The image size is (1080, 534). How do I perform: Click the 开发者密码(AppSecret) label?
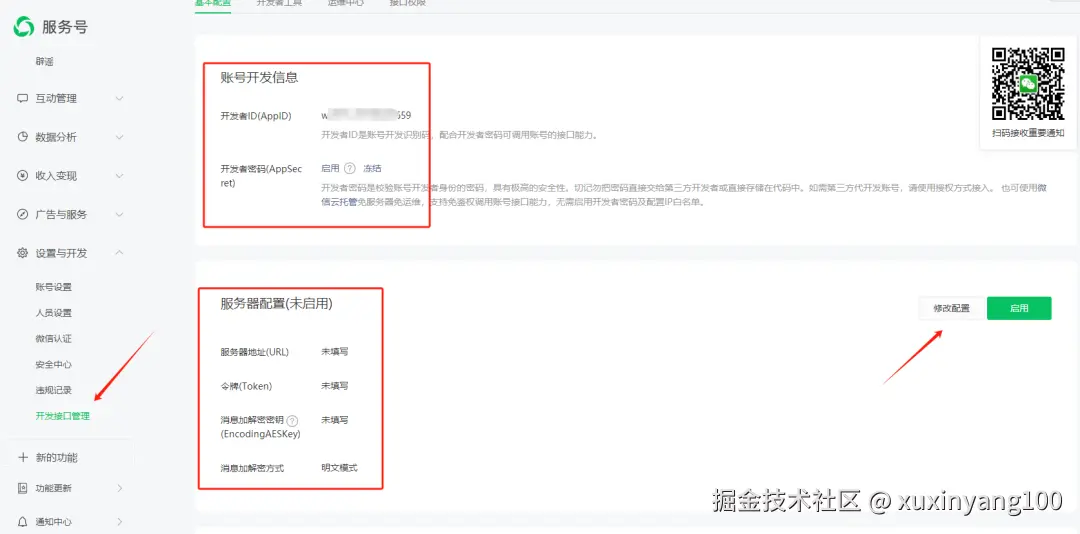(261, 176)
